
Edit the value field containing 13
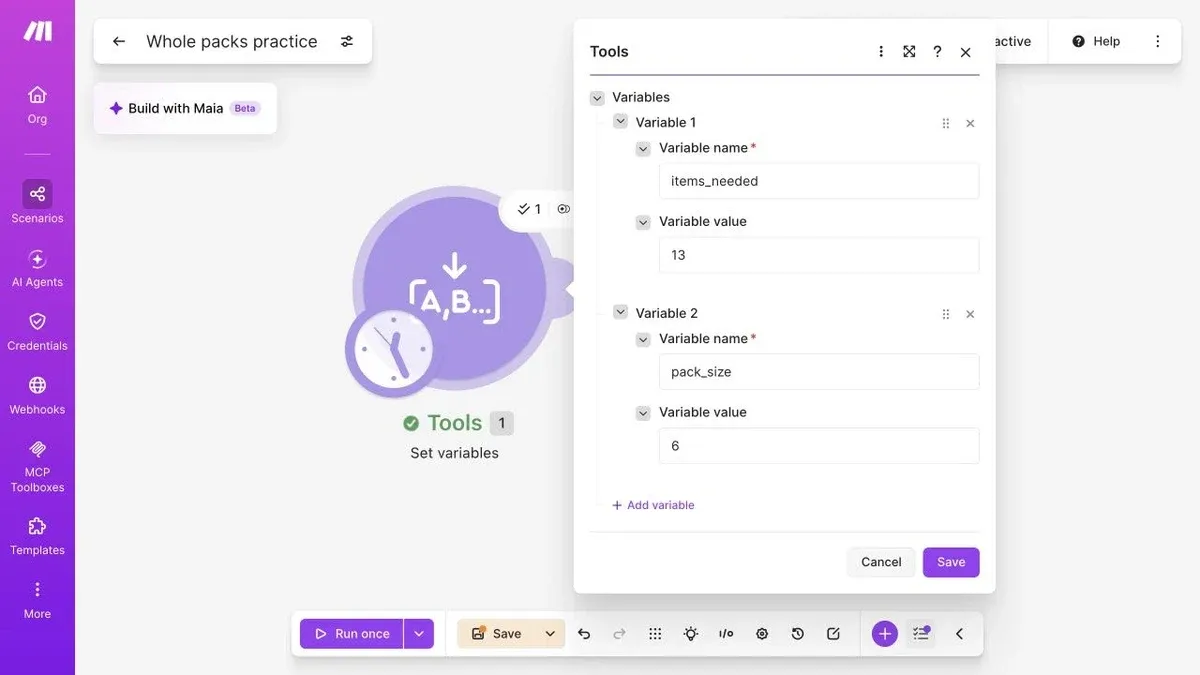(x=819, y=255)
